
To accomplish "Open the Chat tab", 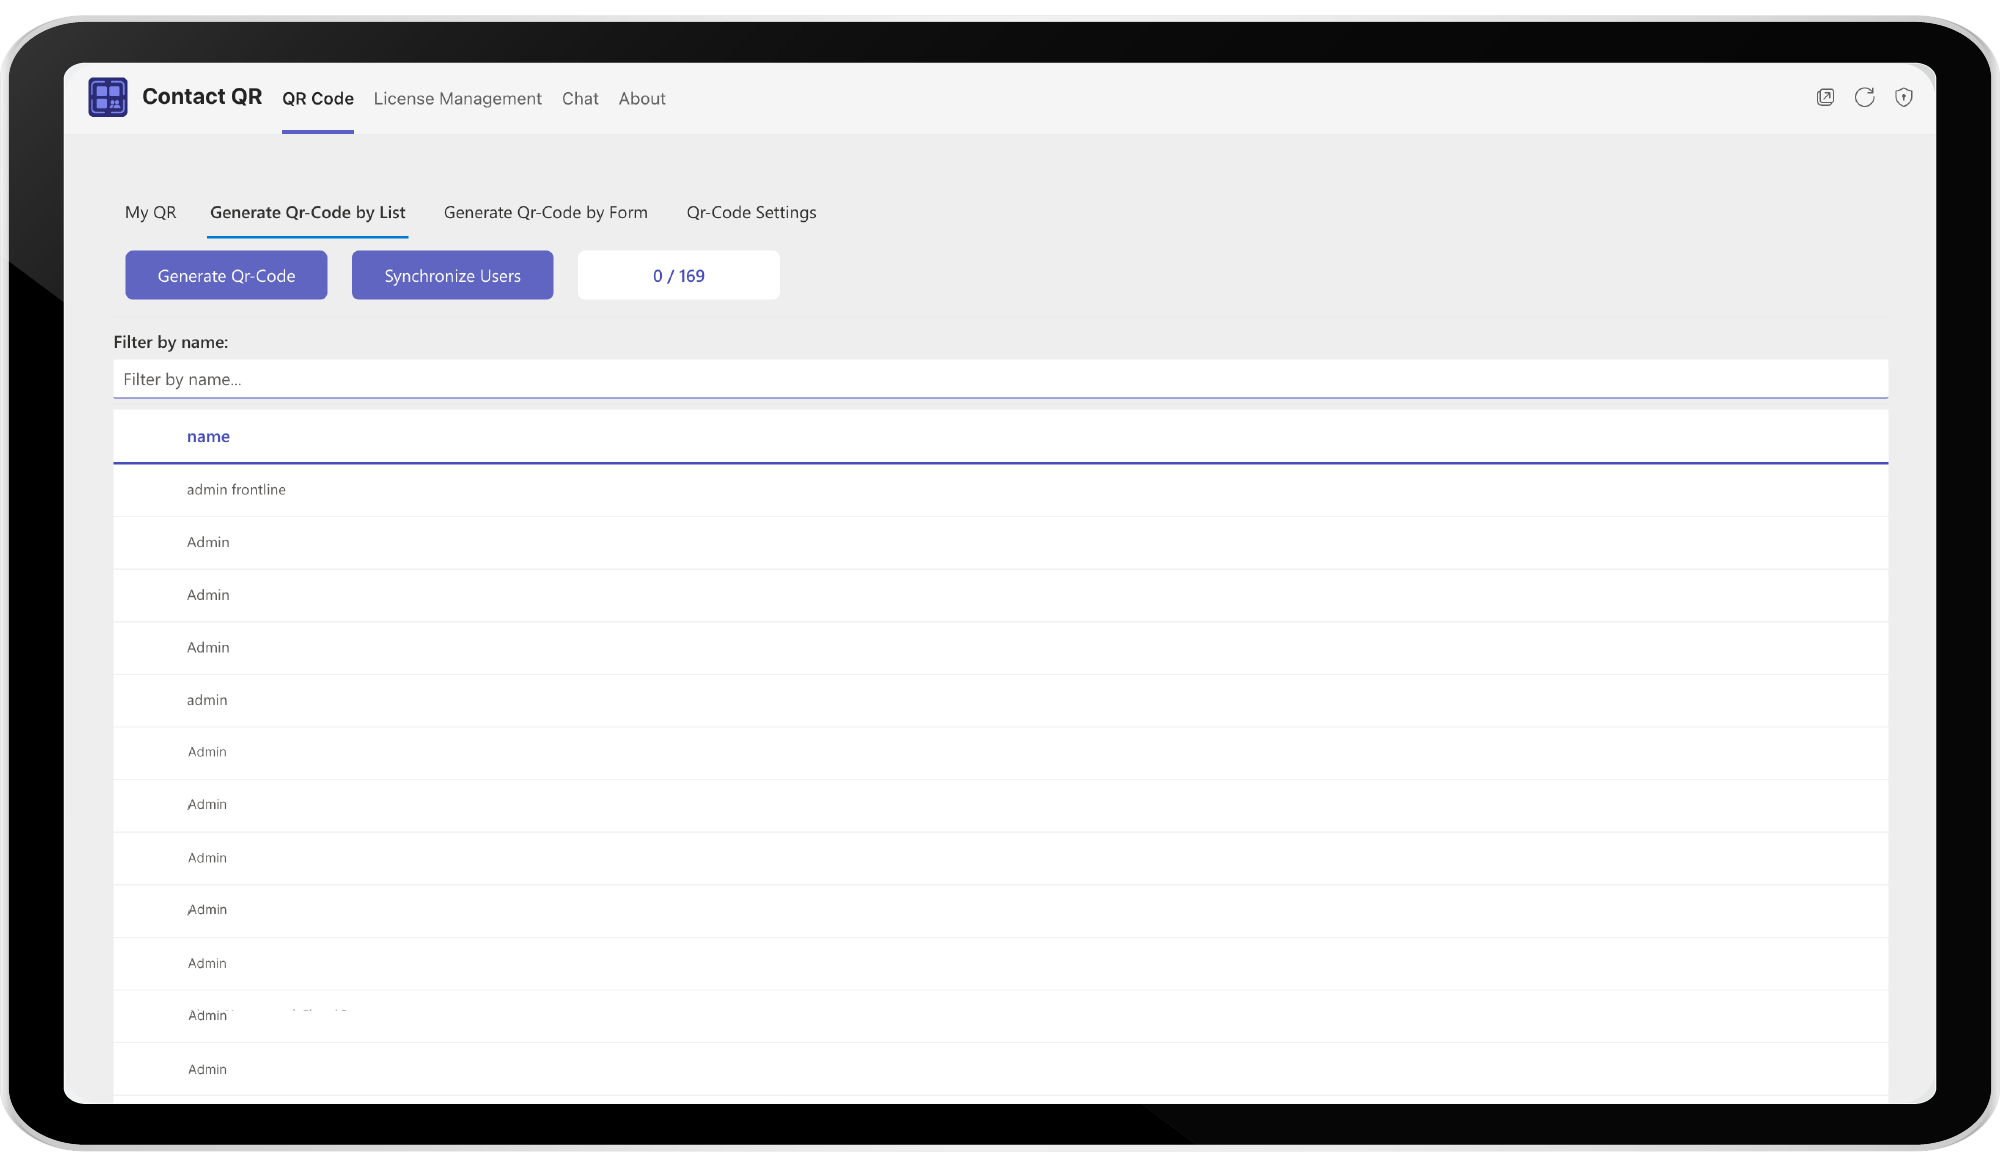I will click(x=580, y=98).
